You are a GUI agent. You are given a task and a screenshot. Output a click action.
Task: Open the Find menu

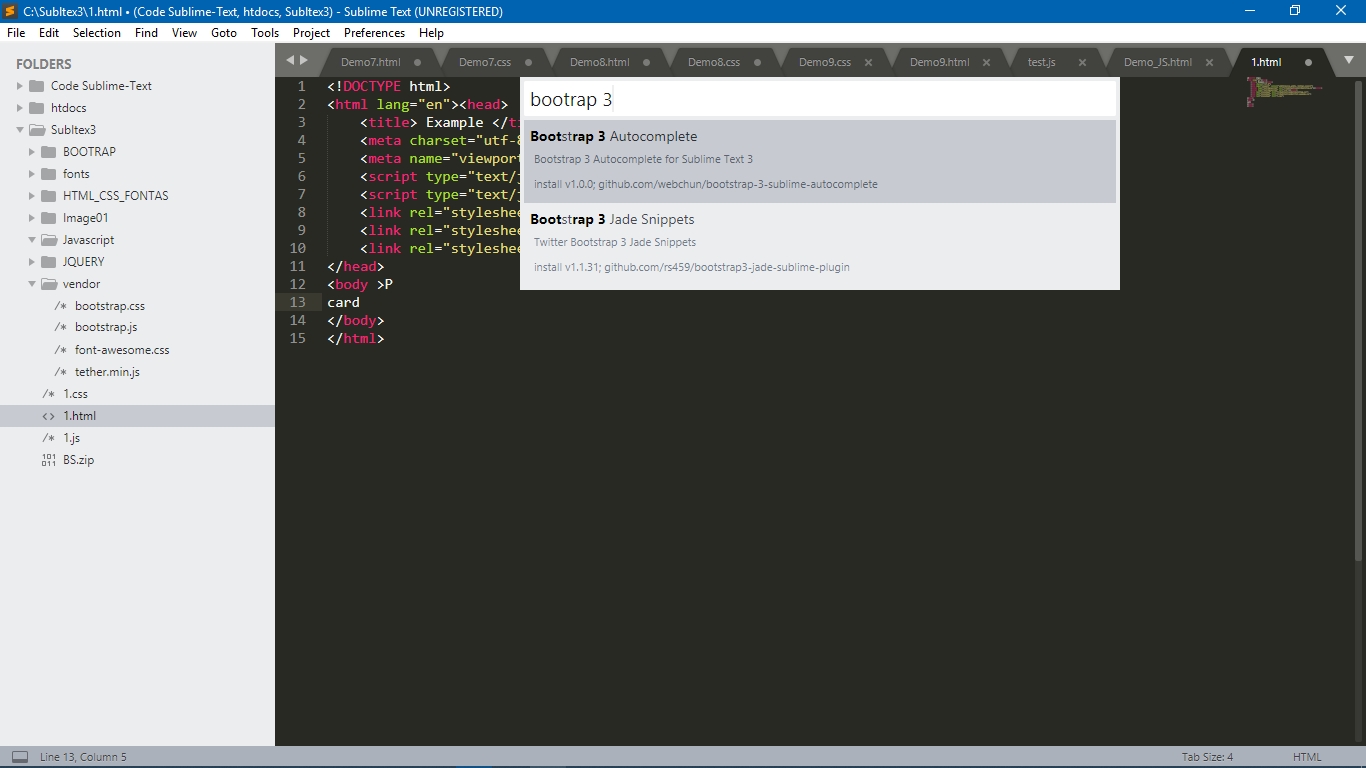(146, 33)
